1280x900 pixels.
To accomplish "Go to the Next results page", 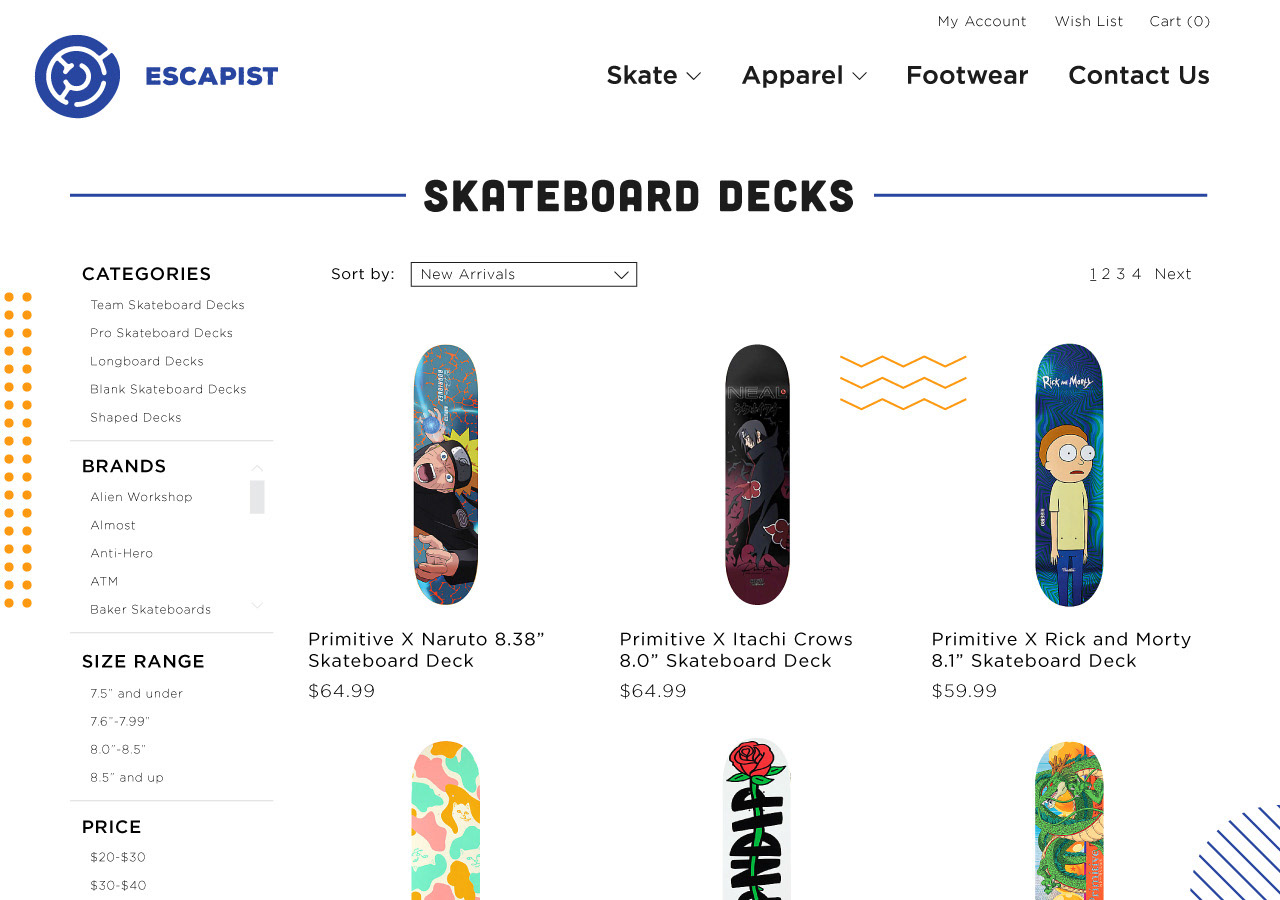I will pos(1172,274).
